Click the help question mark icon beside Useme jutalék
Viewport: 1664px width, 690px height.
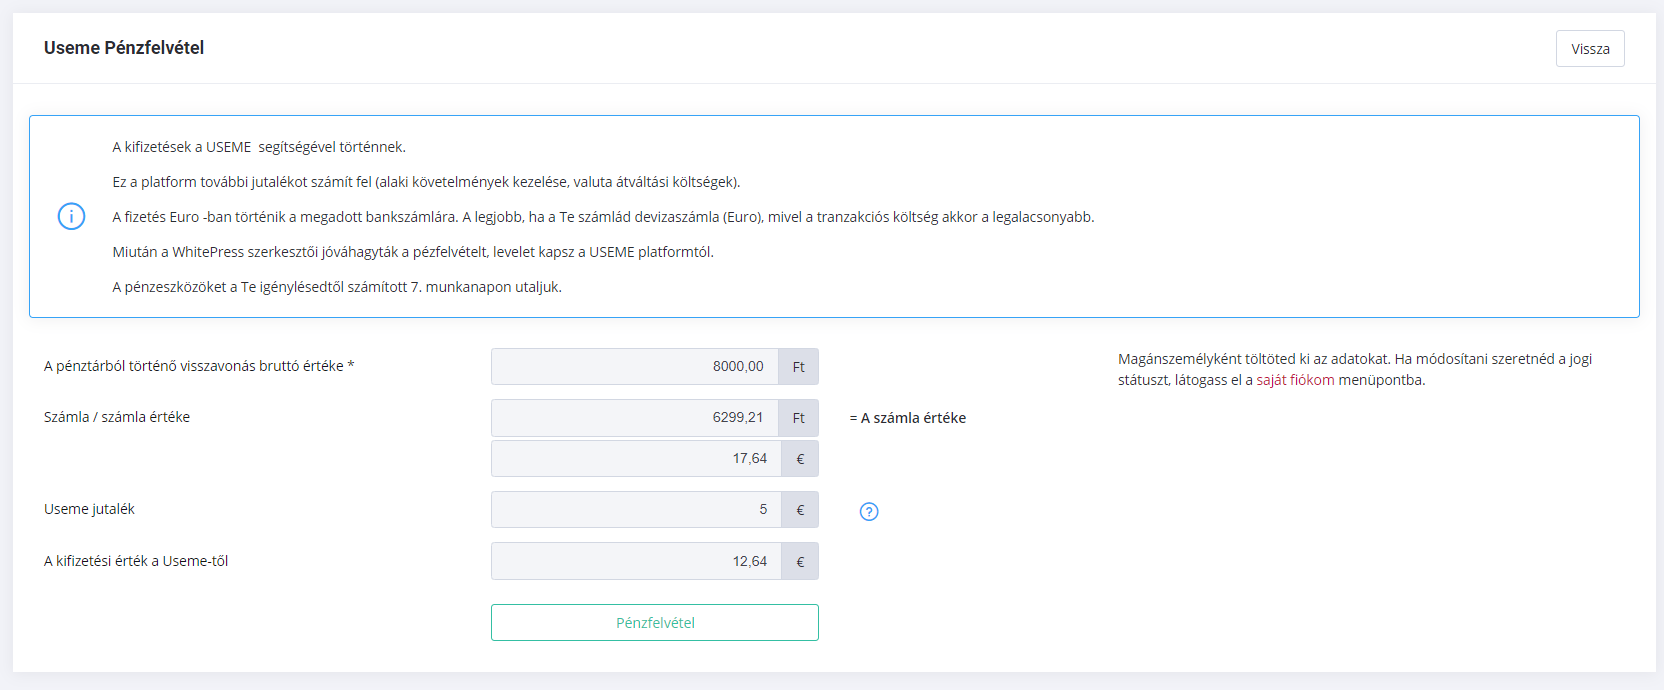coord(869,511)
